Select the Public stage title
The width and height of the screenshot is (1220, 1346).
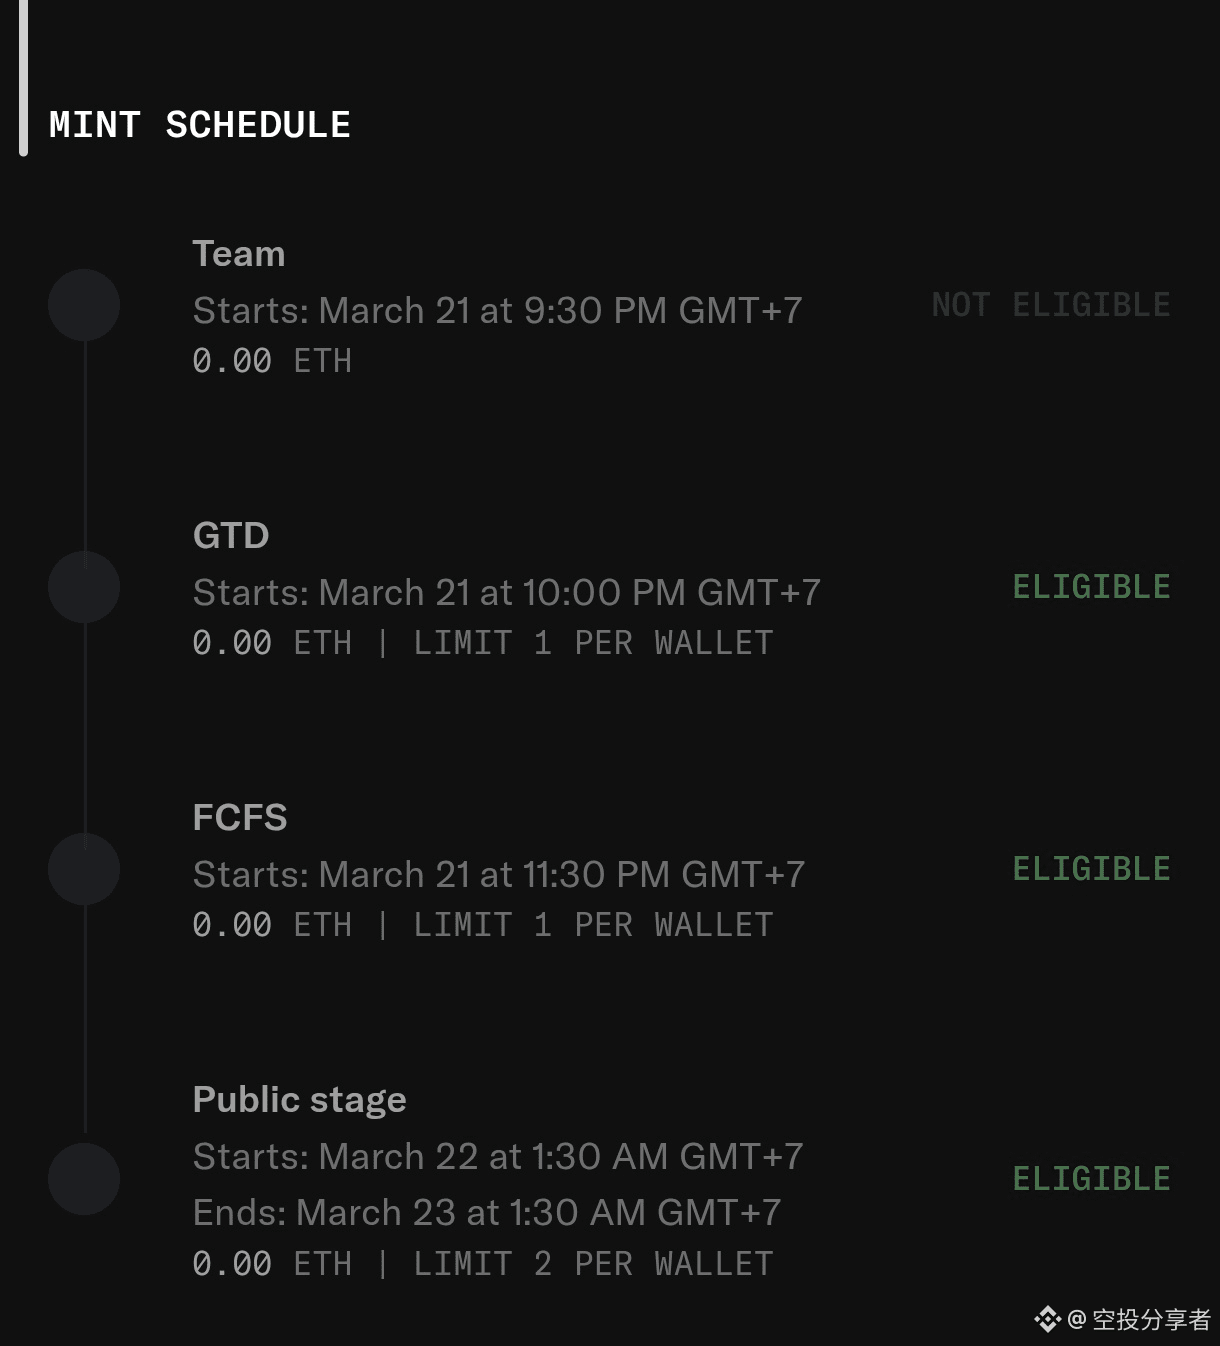pos(299,1100)
